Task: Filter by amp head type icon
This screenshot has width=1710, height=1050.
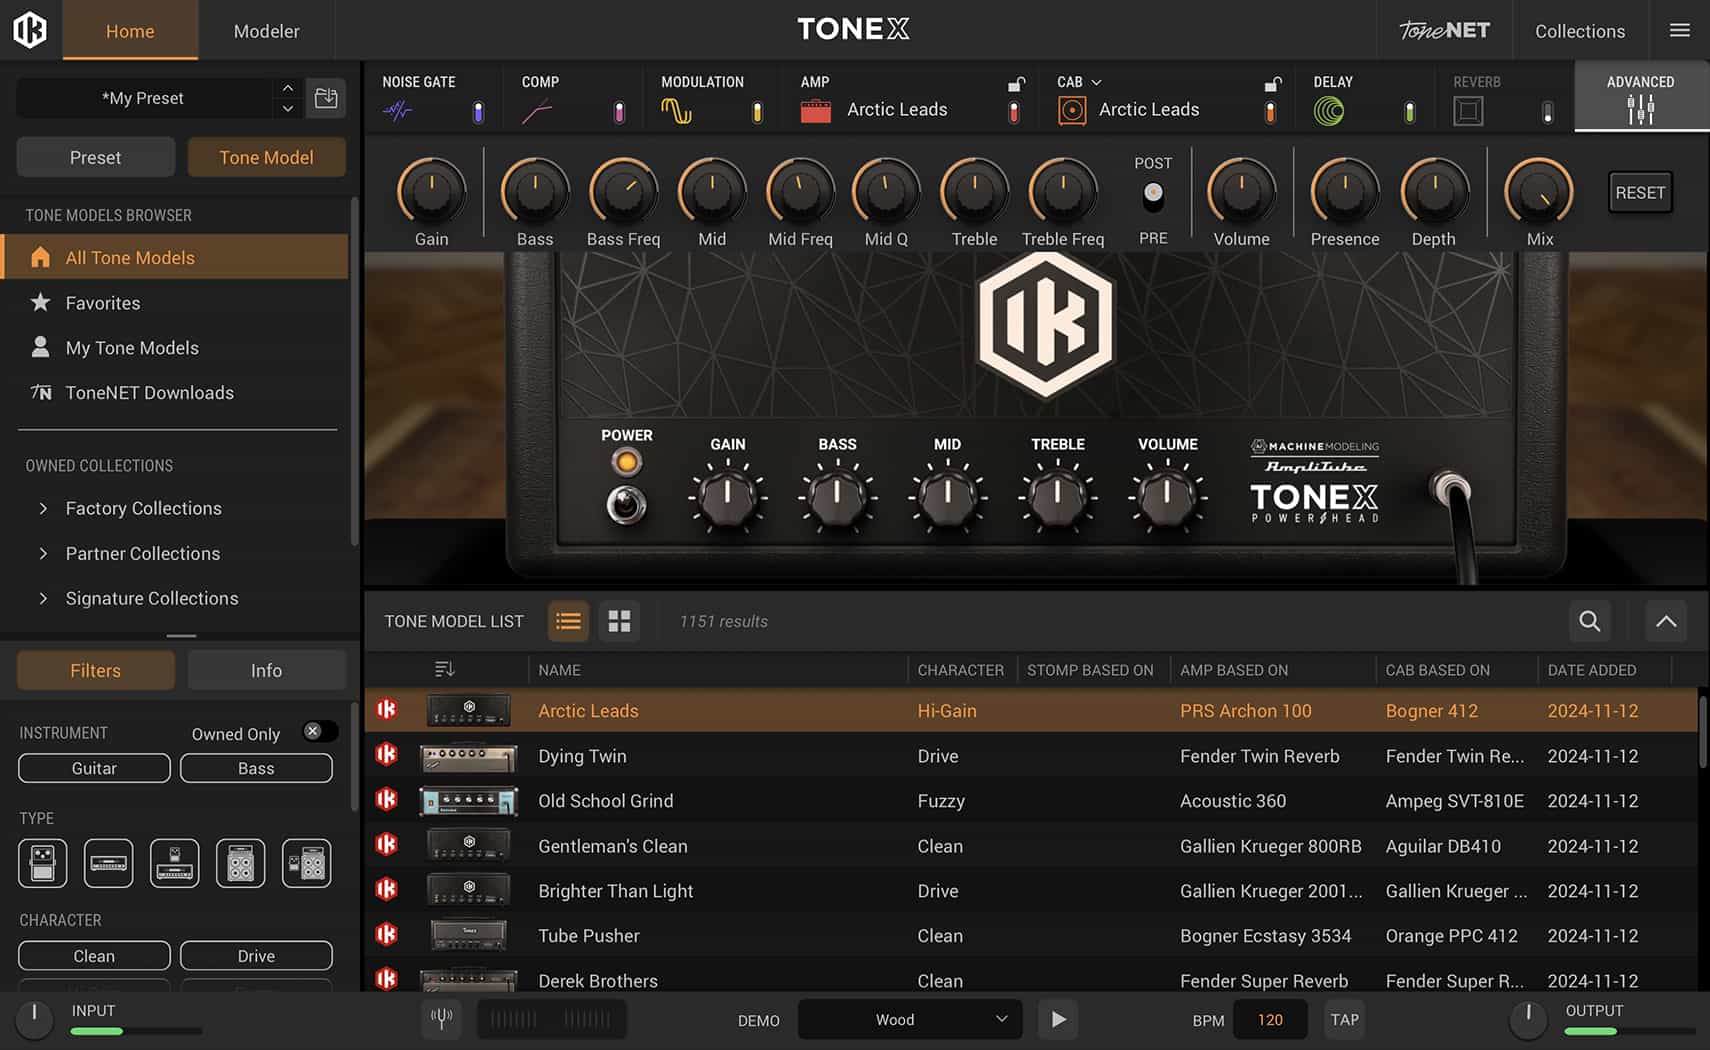Action: click(x=109, y=863)
